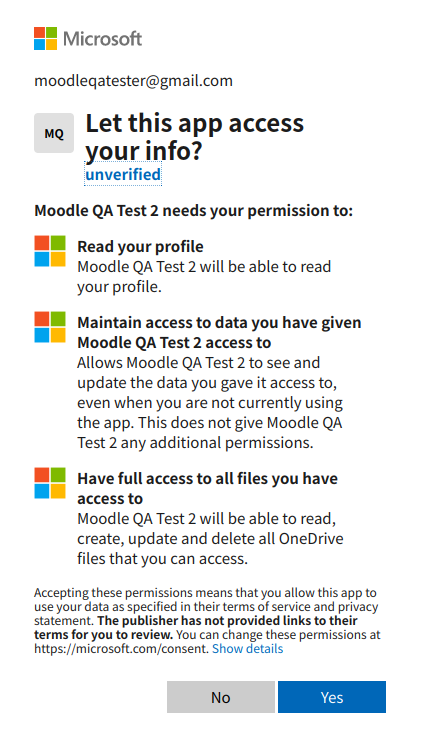Click the bold publisher has not provided links text
Image resolution: width=424 pixels, height=736 pixels.
click(196, 628)
